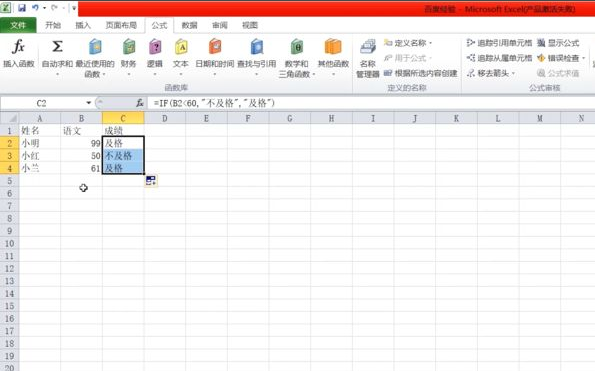The height and width of the screenshot is (371, 595).
Task: Open Recently Used functions book icon
Action: (x=95, y=47)
